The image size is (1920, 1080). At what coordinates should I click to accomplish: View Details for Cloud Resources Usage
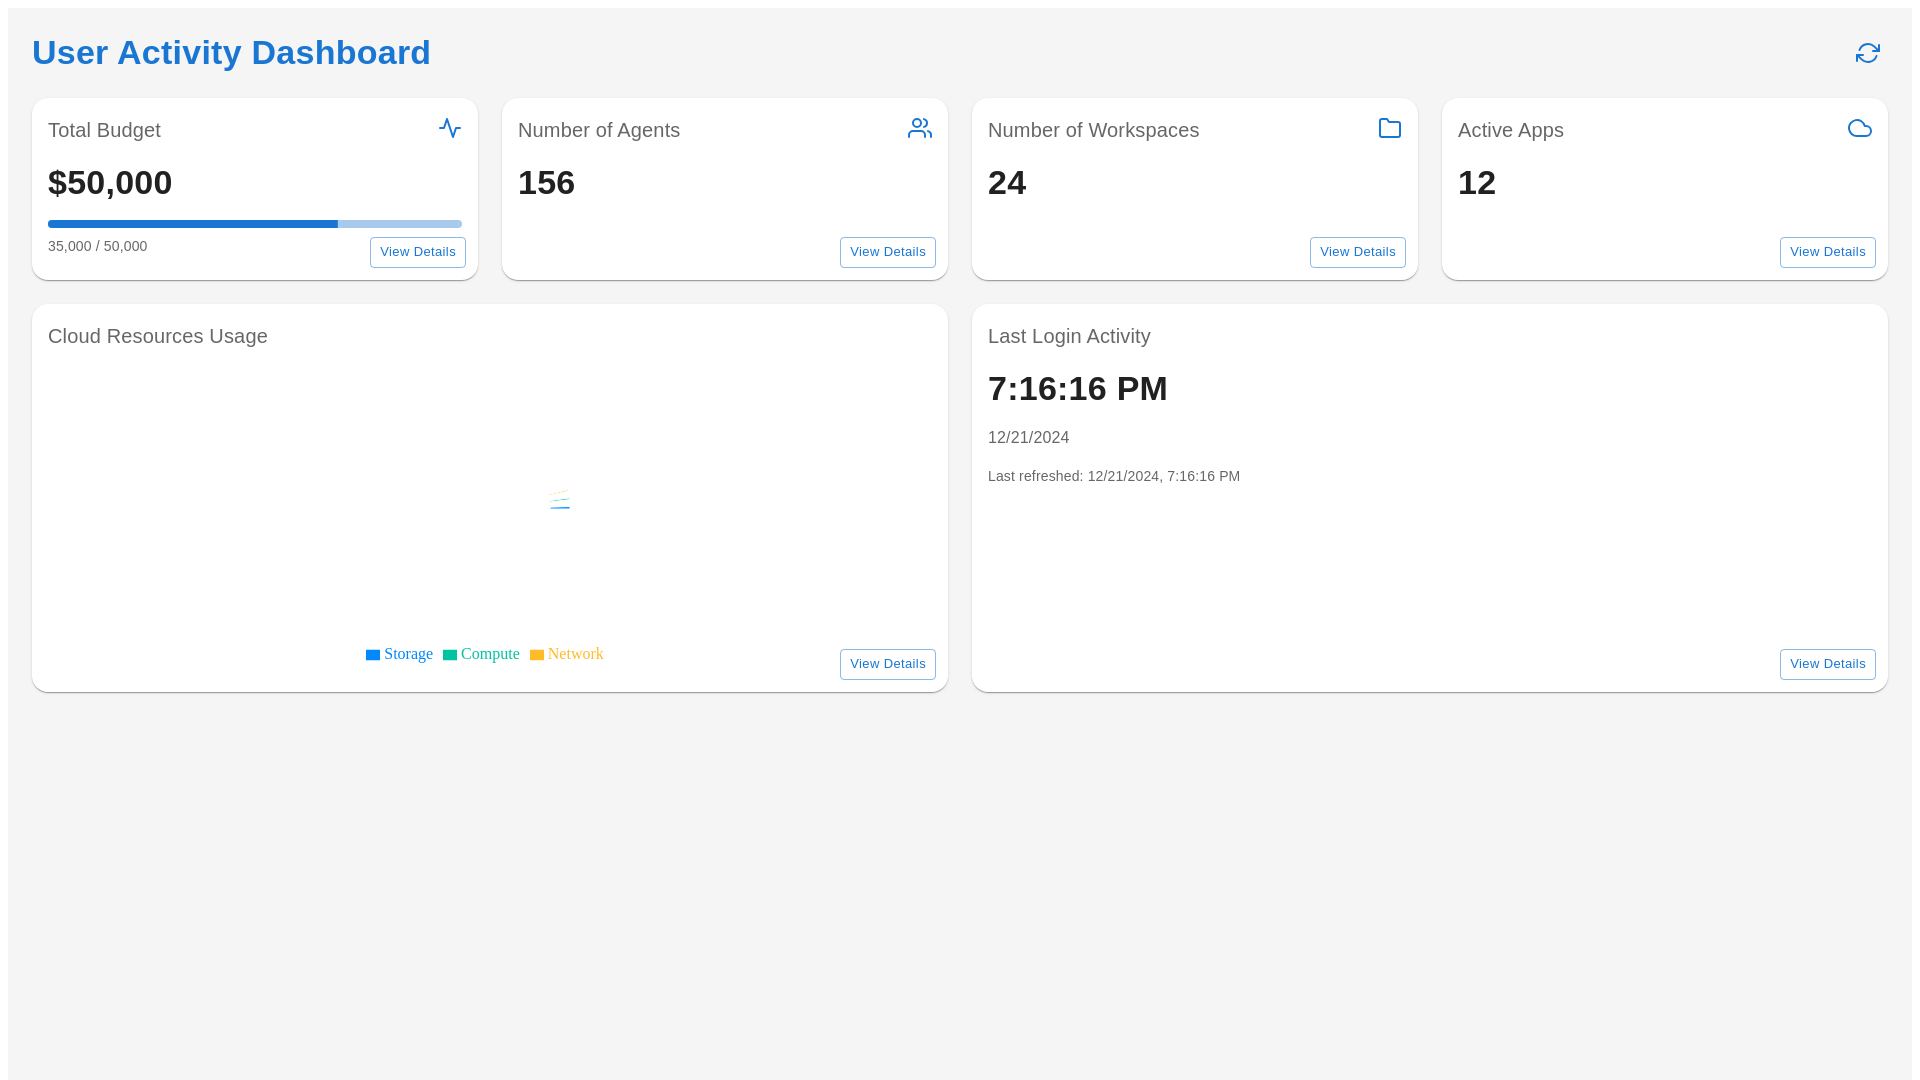887,664
